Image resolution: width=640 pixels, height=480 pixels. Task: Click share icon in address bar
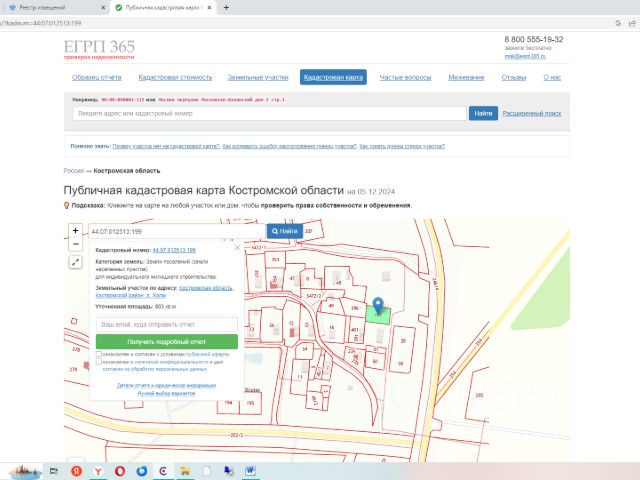pos(632,23)
